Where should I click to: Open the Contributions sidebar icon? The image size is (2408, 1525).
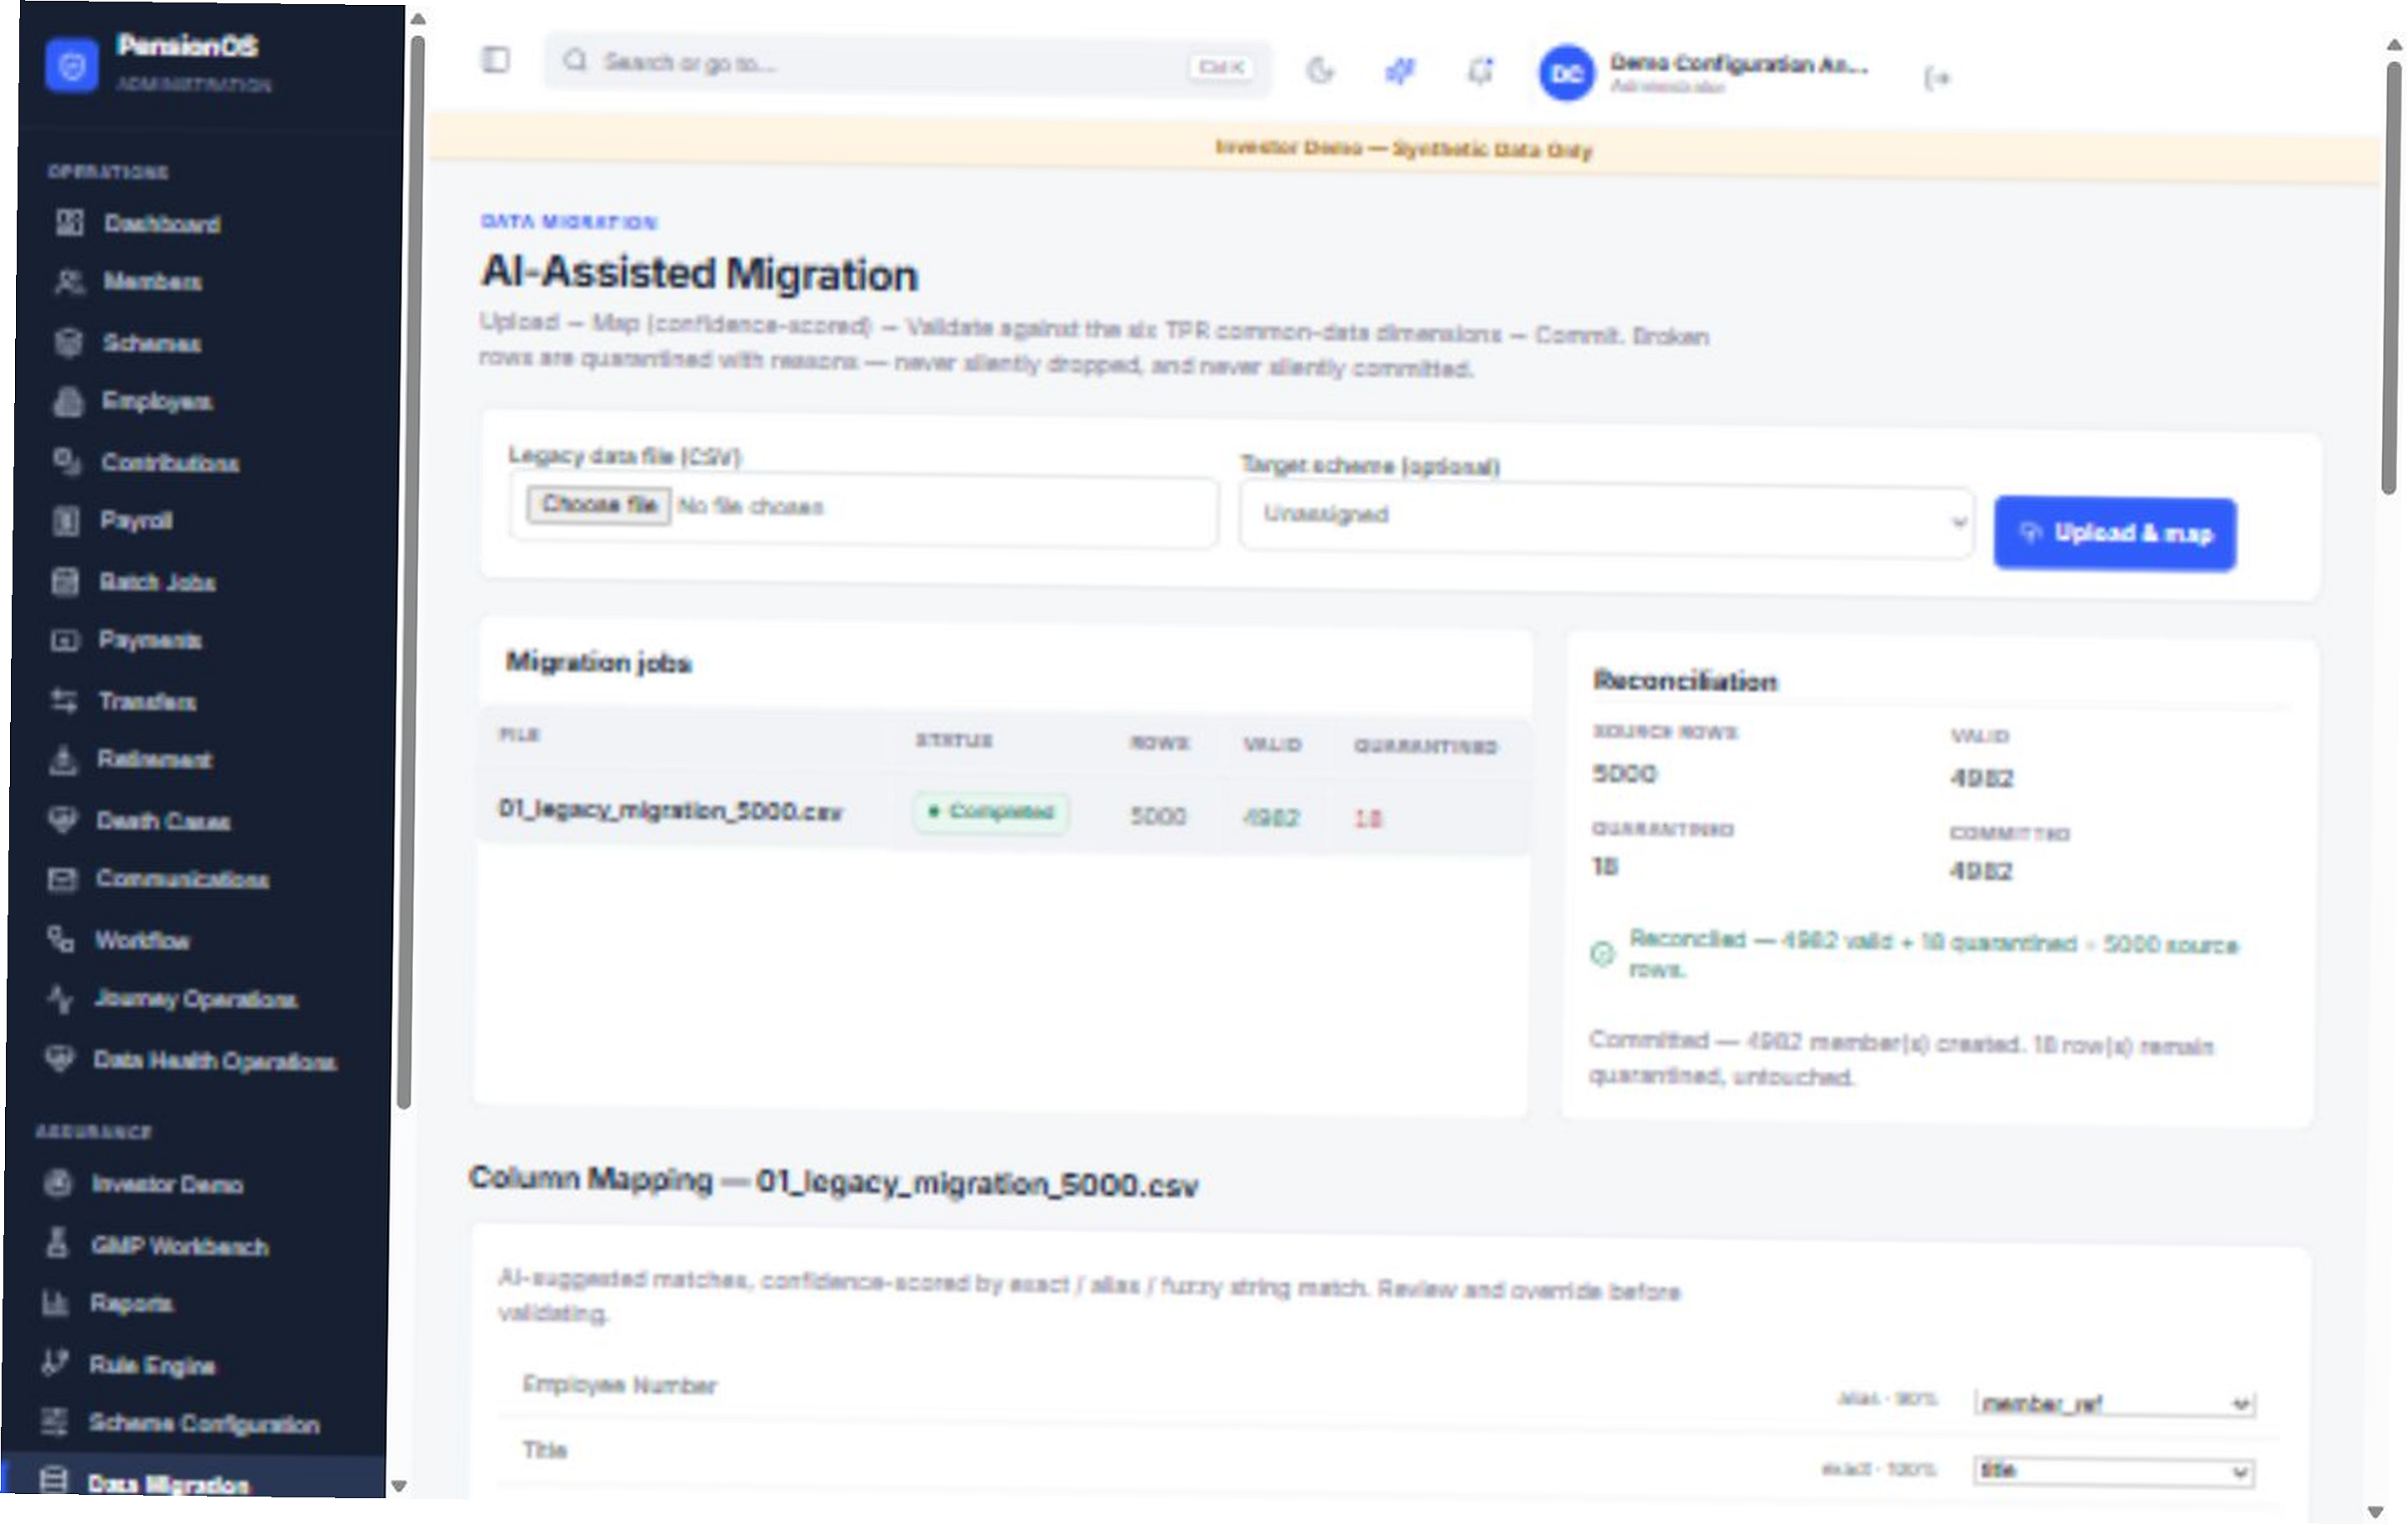67,462
